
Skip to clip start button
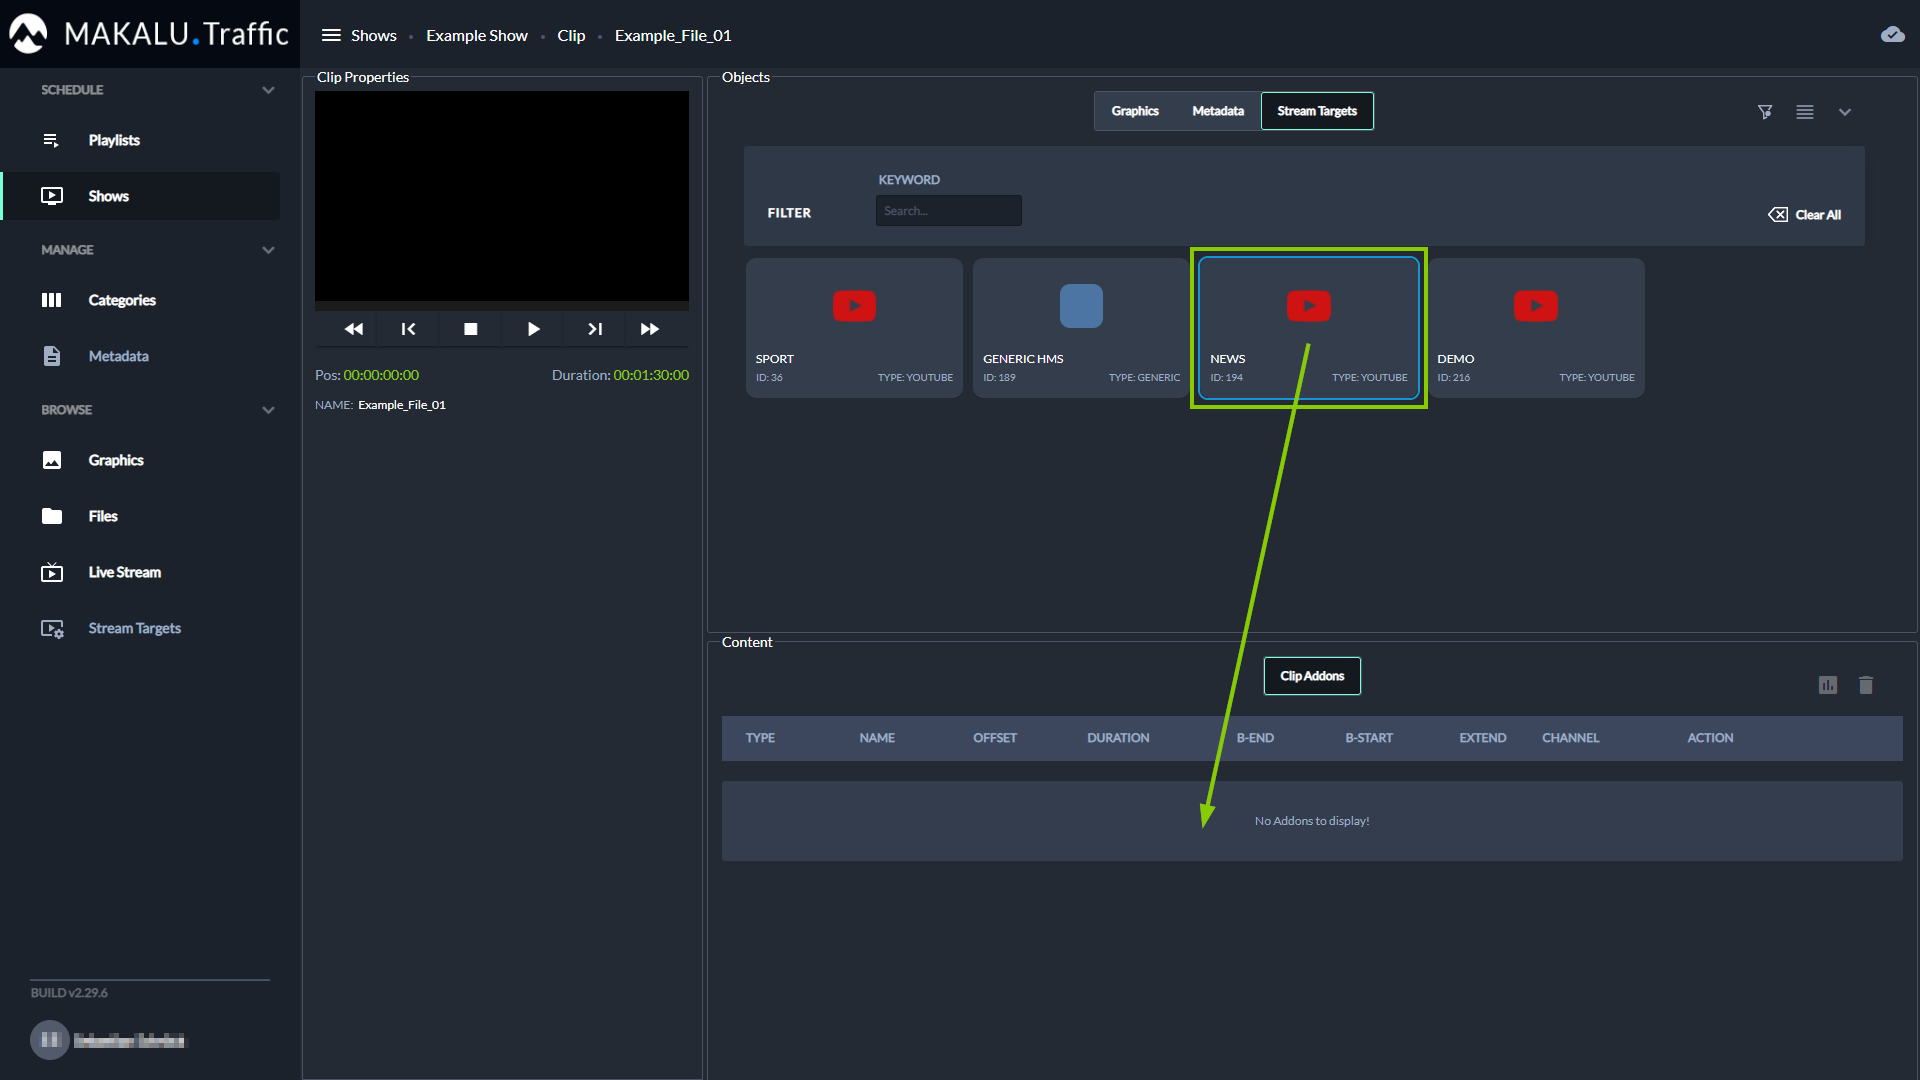tap(409, 329)
